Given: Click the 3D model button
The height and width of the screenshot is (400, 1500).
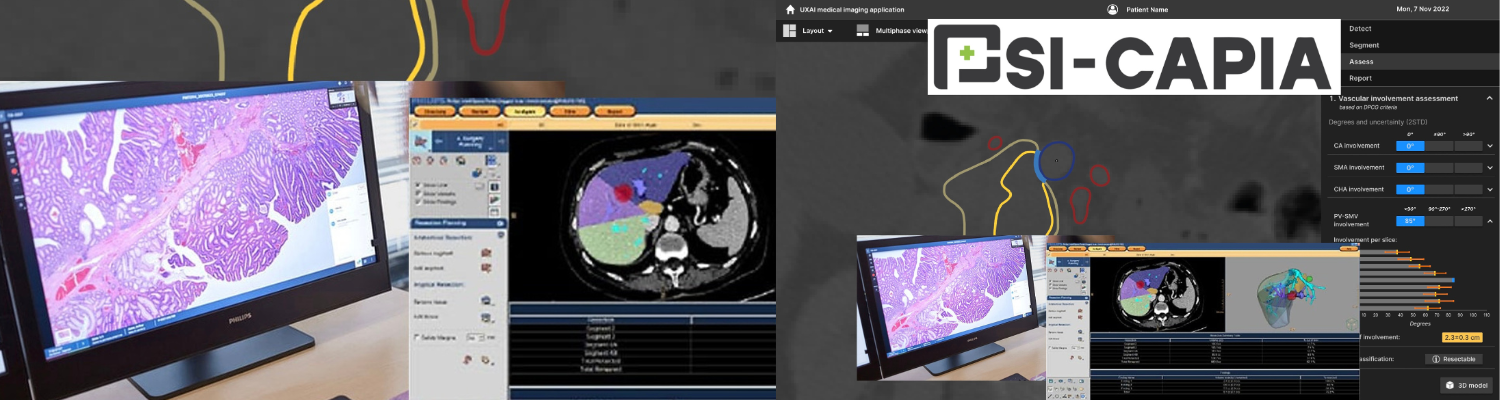Looking at the screenshot, I should pyautogui.click(x=1467, y=385).
